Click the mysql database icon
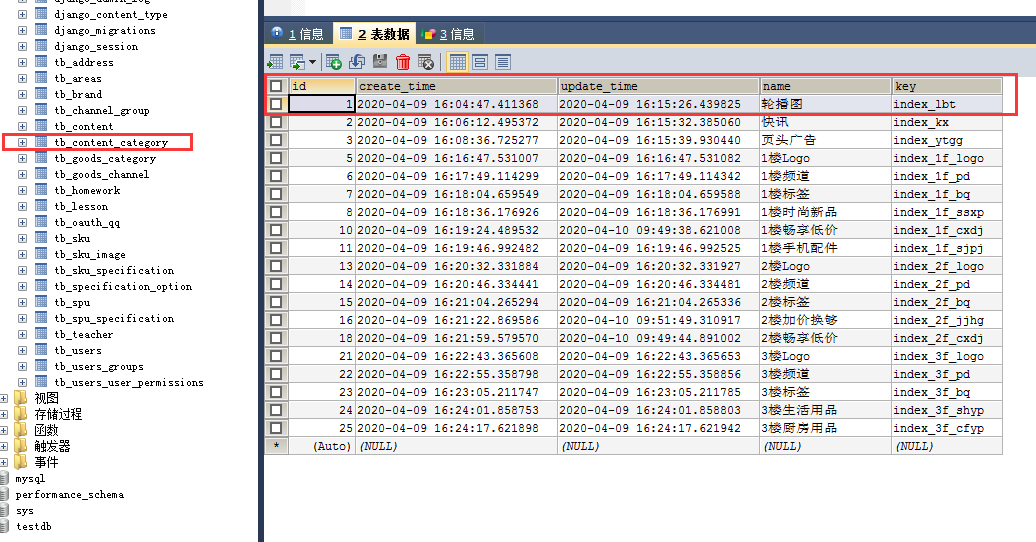This screenshot has width=1036, height=542. point(5,479)
